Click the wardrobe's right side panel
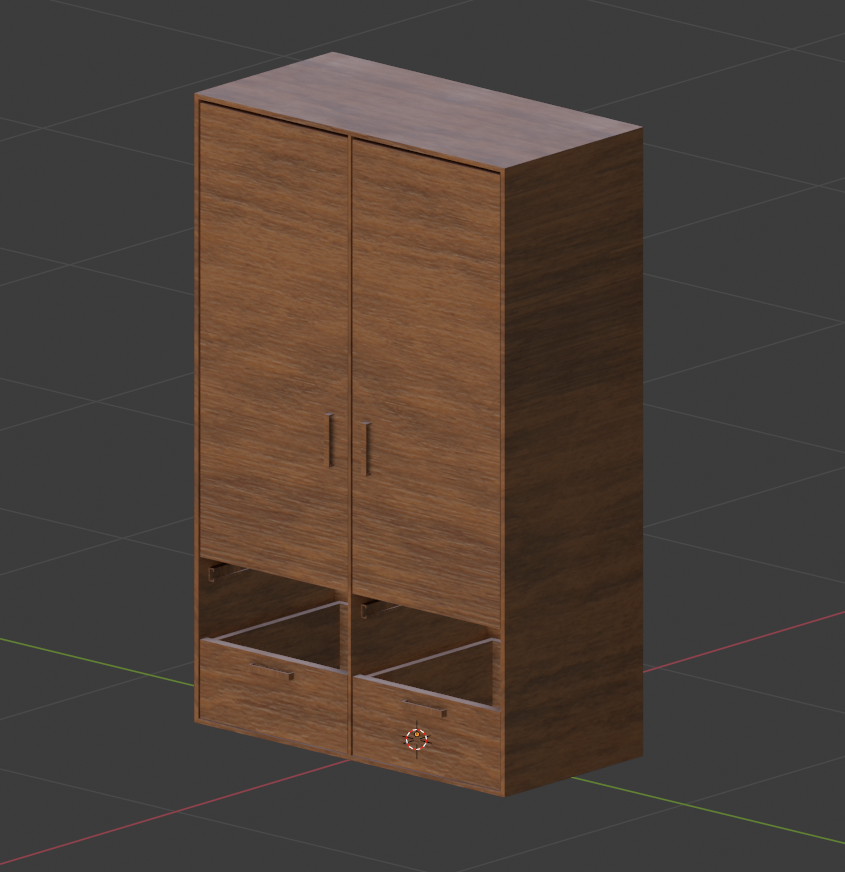Image resolution: width=845 pixels, height=872 pixels. [574, 462]
